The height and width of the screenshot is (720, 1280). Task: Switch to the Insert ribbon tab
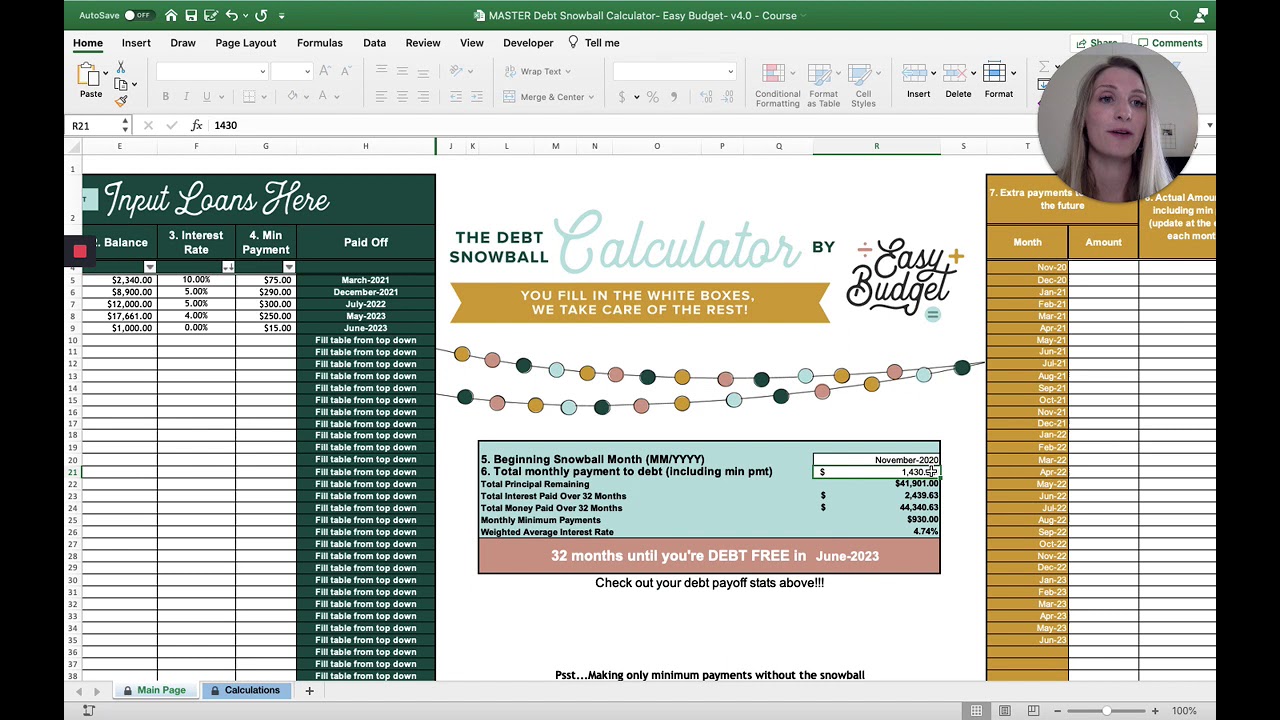(x=136, y=43)
